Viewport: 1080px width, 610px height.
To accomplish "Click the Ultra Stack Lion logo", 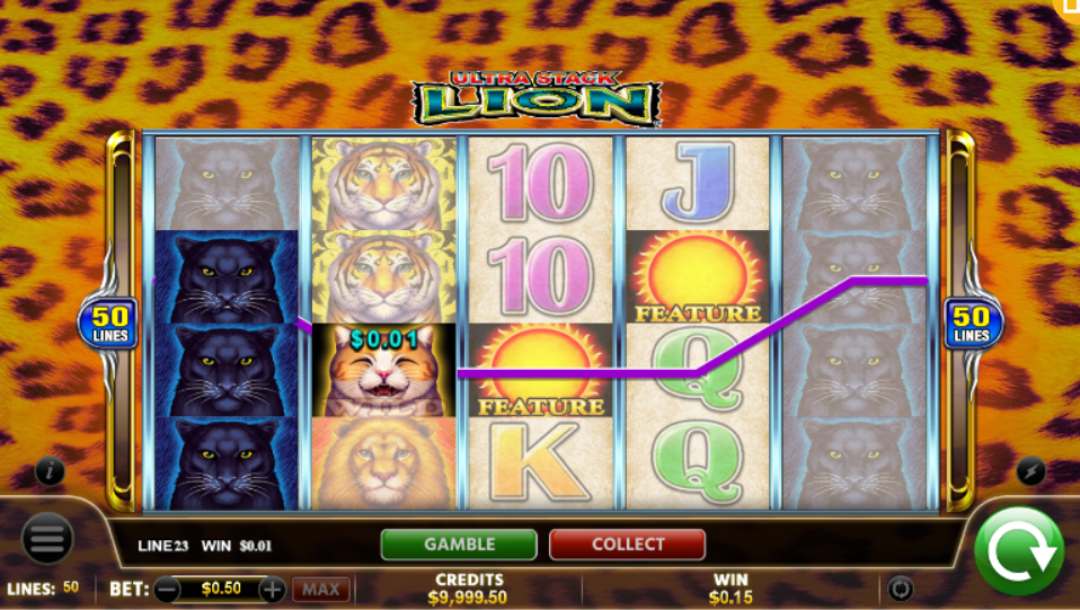I will pyautogui.click(x=537, y=99).
